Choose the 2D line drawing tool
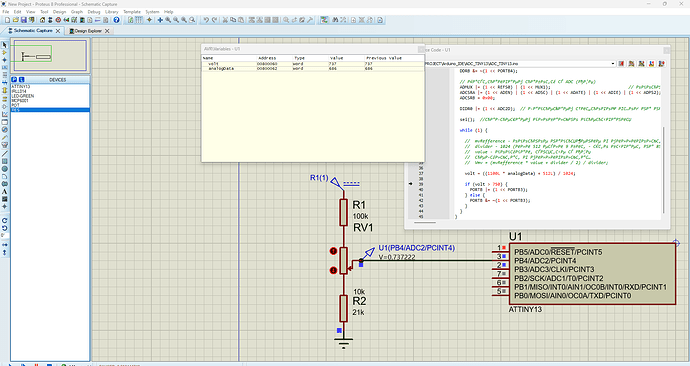This screenshot has height=366, width=690. (4, 154)
